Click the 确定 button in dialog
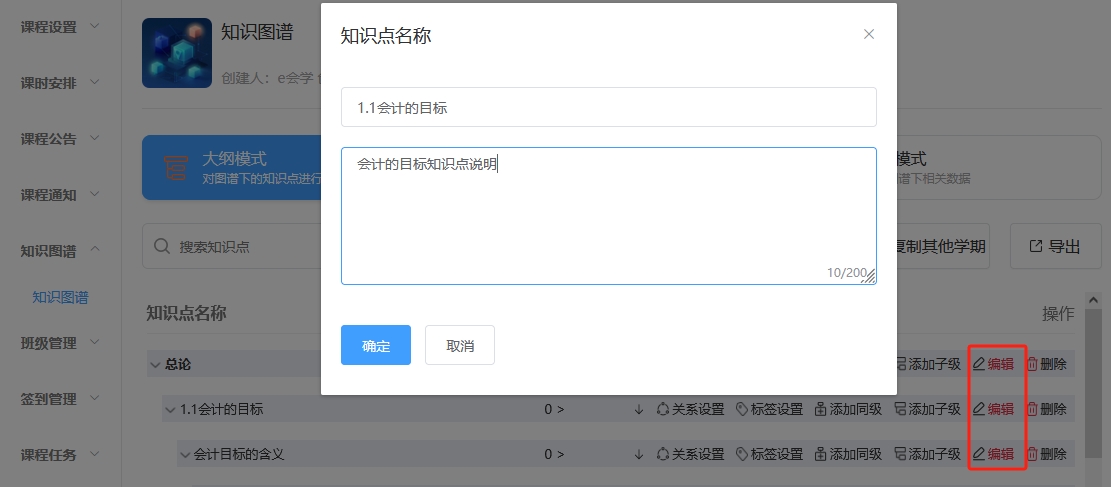The image size is (1111, 487). tap(376, 346)
